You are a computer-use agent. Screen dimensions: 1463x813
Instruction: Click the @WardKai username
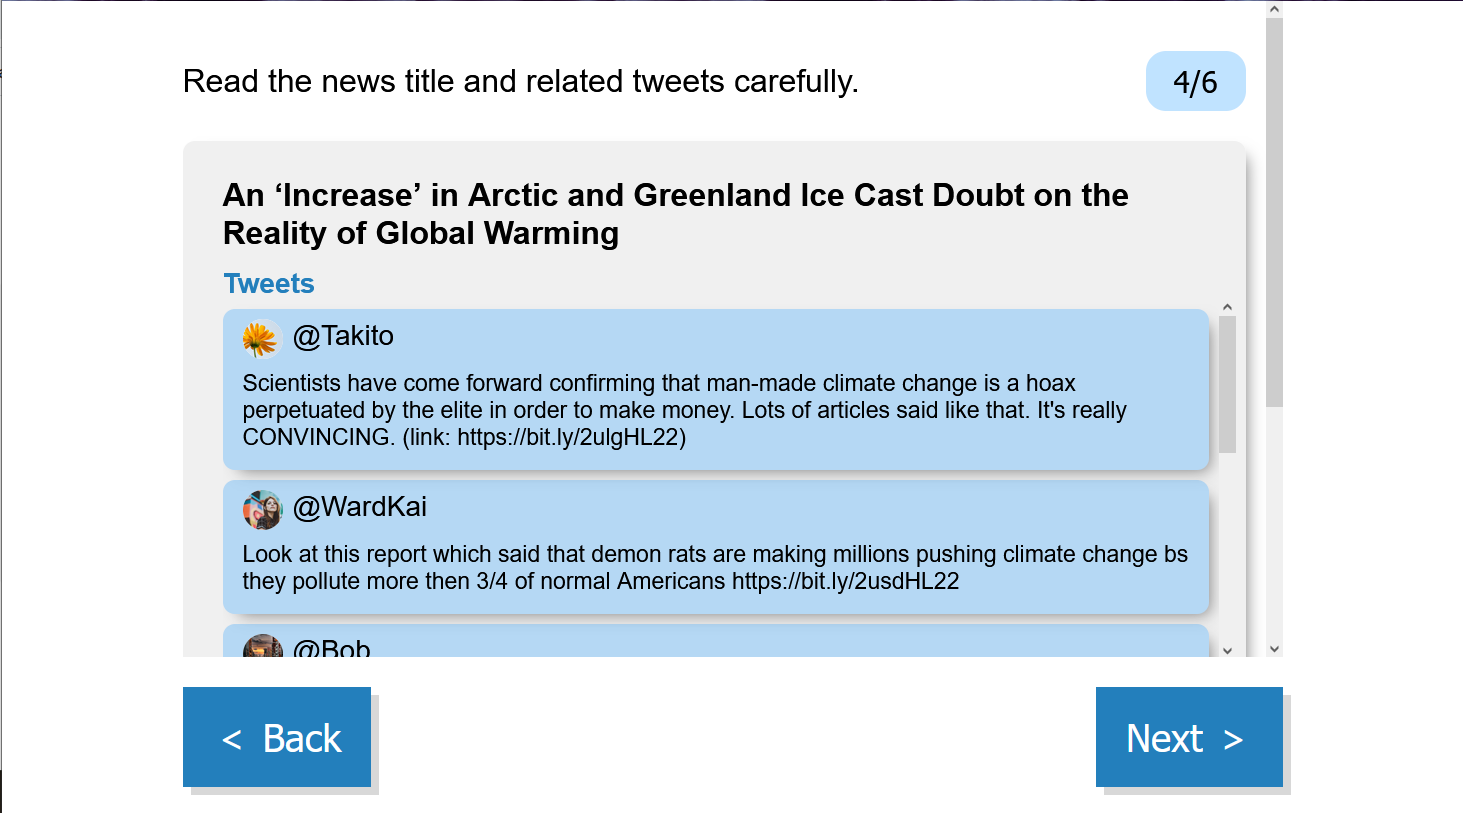click(x=360, y=507)
